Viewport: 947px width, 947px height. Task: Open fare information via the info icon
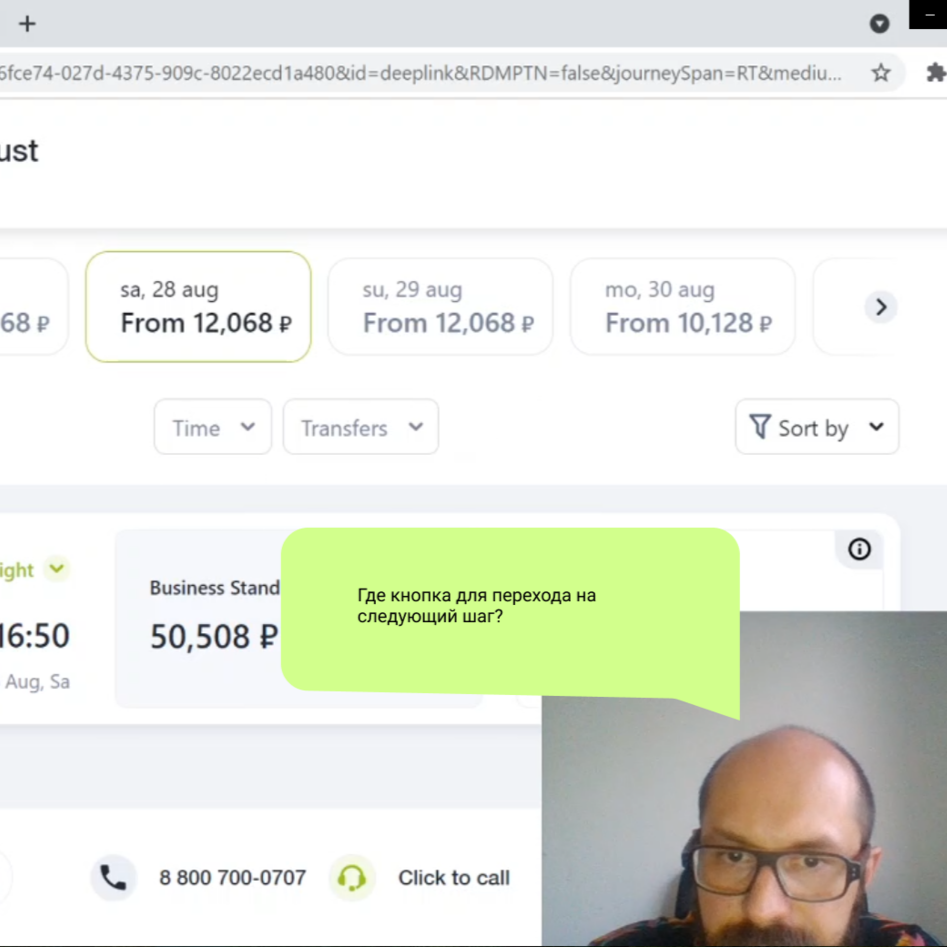(859, 549)
